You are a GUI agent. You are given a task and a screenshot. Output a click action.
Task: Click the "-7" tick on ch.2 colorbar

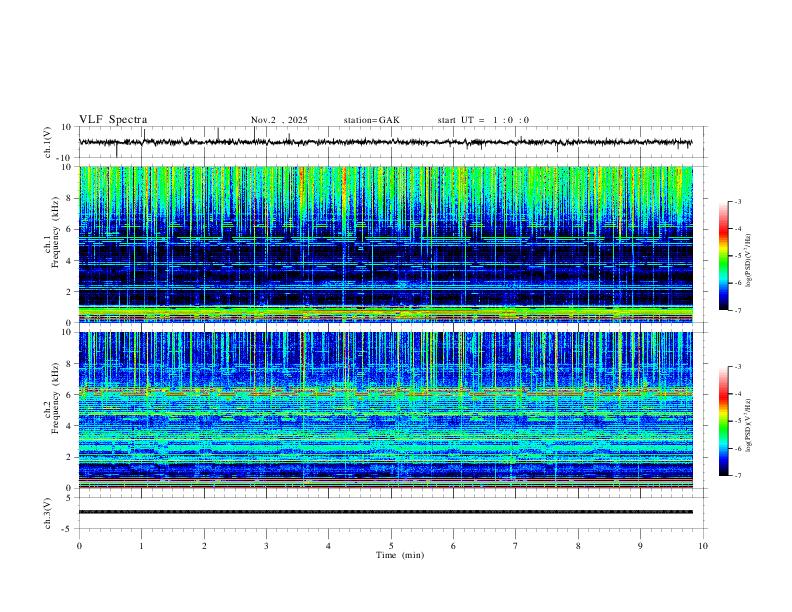[737, 476]
